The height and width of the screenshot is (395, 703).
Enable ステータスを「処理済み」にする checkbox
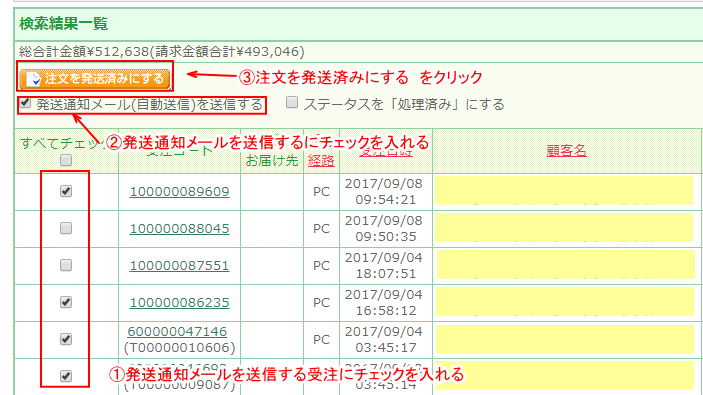click(x=292, y=103)
